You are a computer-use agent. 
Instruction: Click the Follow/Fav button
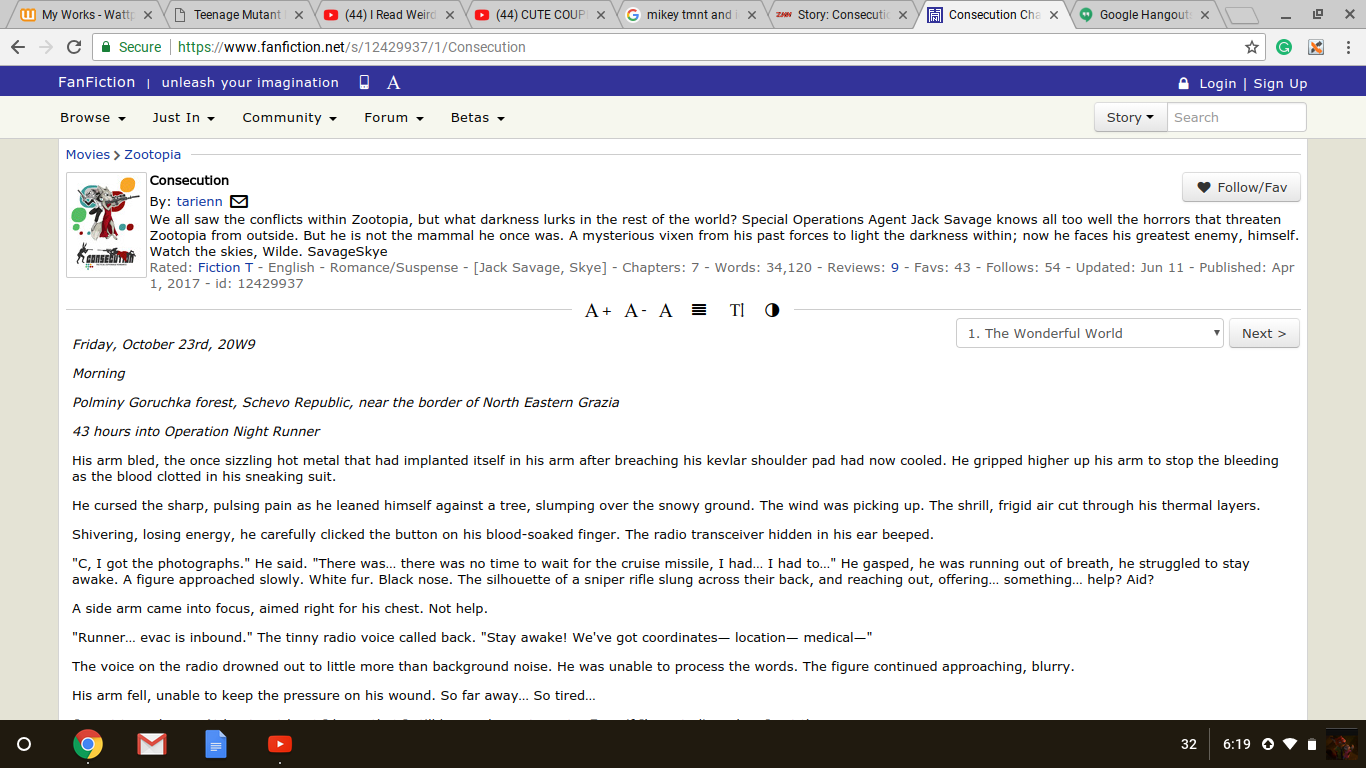[1241, 187]
